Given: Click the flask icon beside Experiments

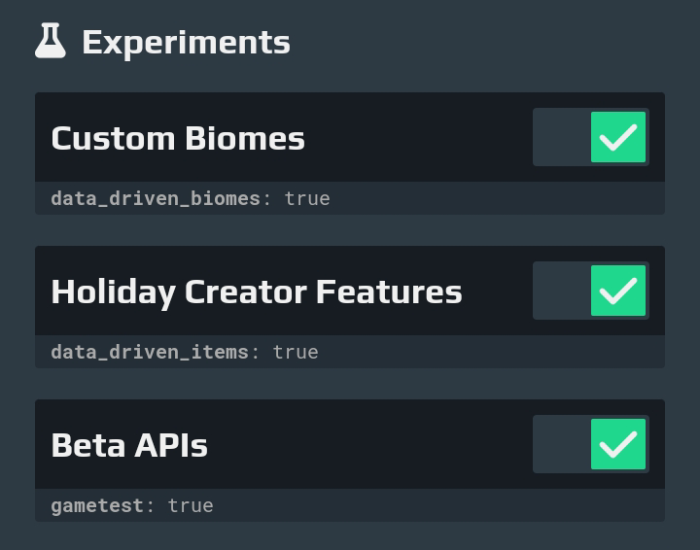Looking at the screenshot, I should 50,41.
